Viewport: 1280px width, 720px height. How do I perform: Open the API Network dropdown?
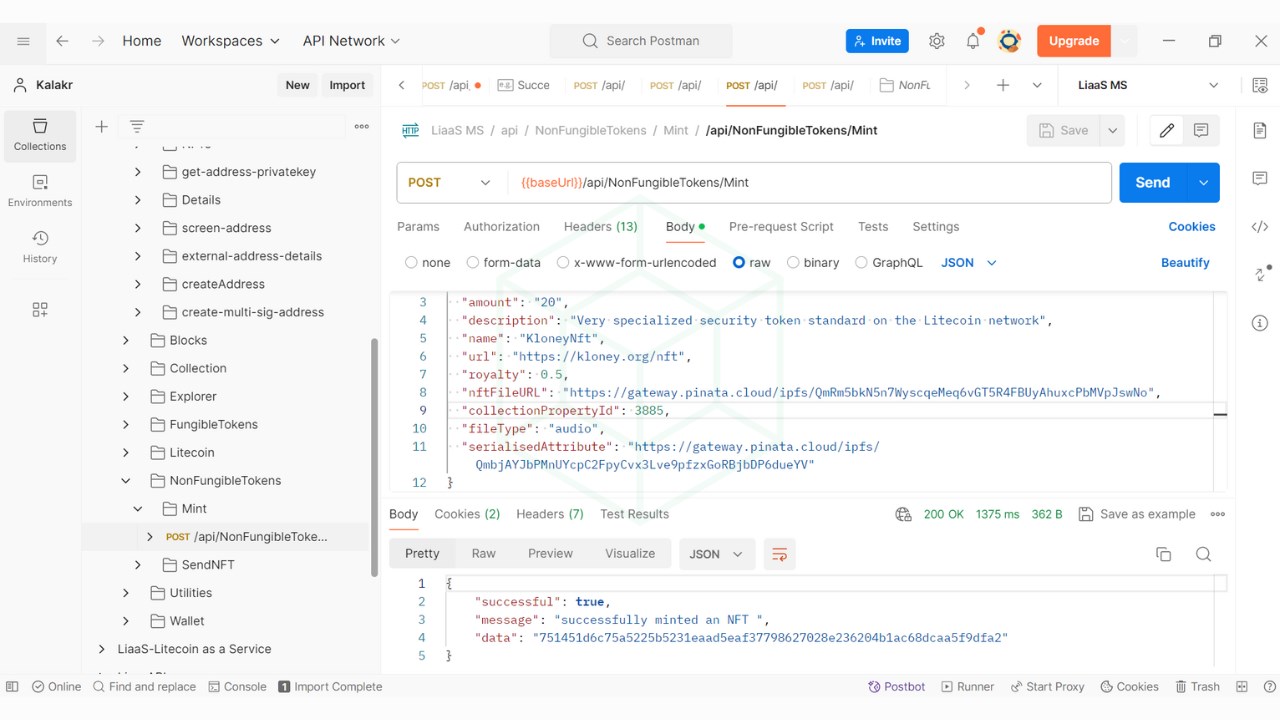351,41
